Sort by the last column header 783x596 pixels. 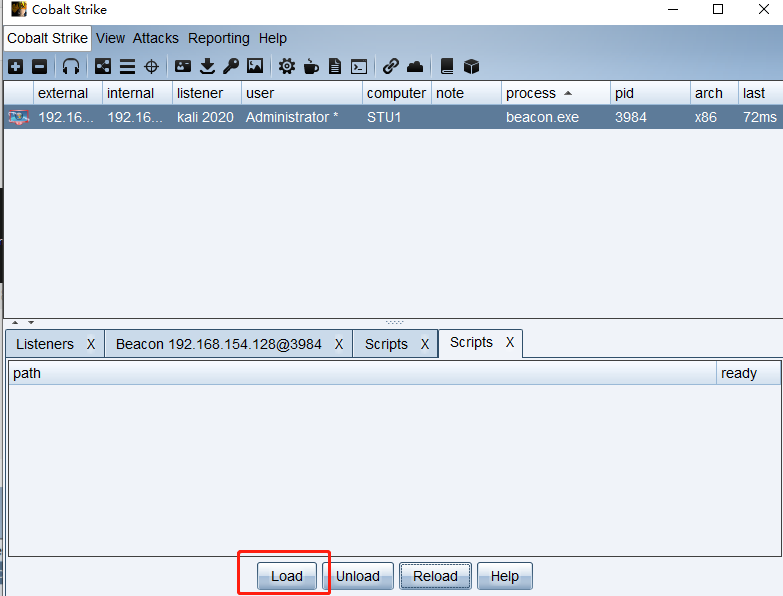click(761, 93)
